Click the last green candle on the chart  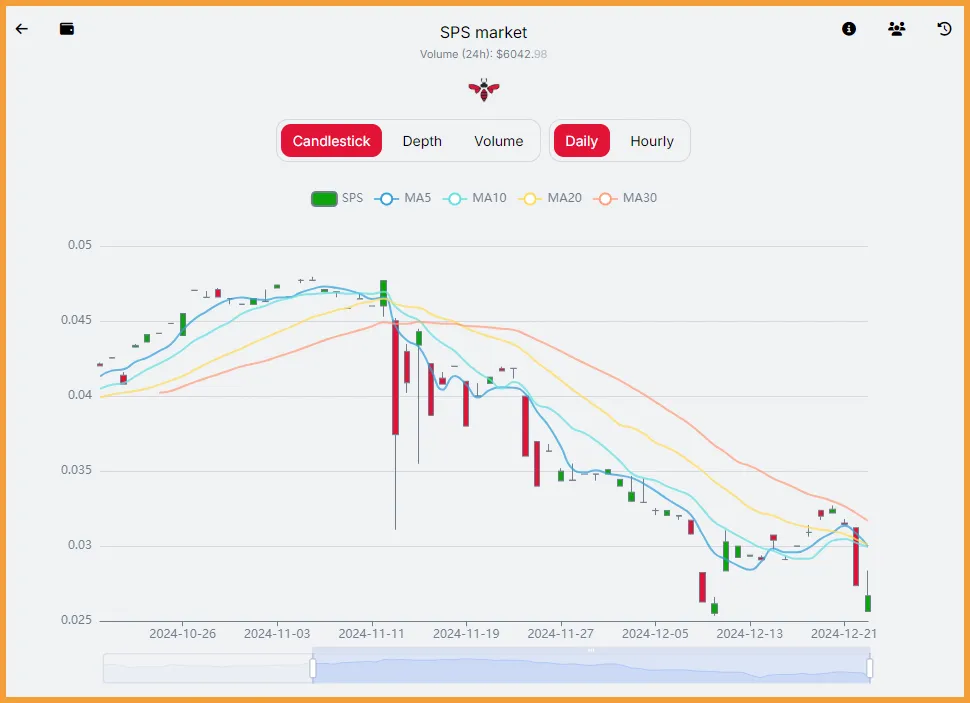(868, 603)
